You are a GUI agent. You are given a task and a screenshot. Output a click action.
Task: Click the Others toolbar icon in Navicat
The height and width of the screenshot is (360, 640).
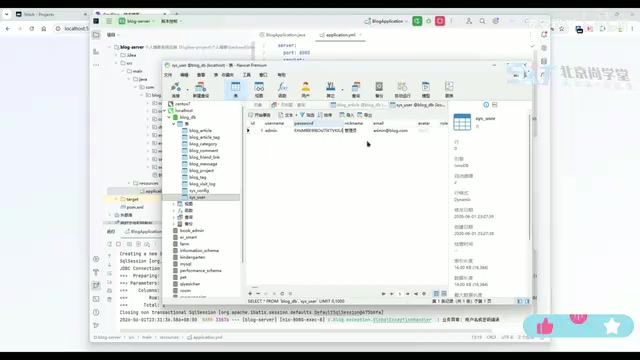point(330,89)
